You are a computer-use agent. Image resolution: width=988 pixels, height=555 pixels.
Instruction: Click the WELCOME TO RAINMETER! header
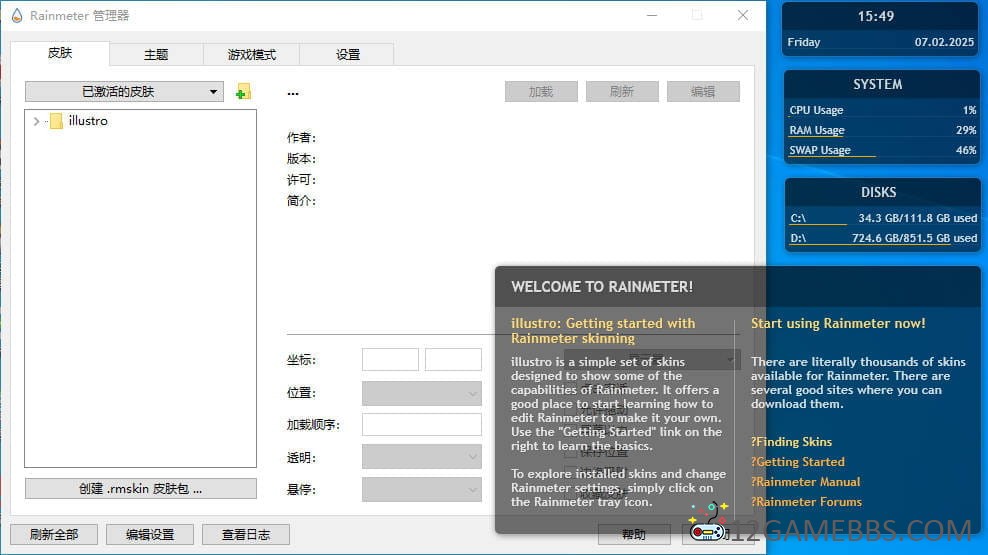[602, 287]
